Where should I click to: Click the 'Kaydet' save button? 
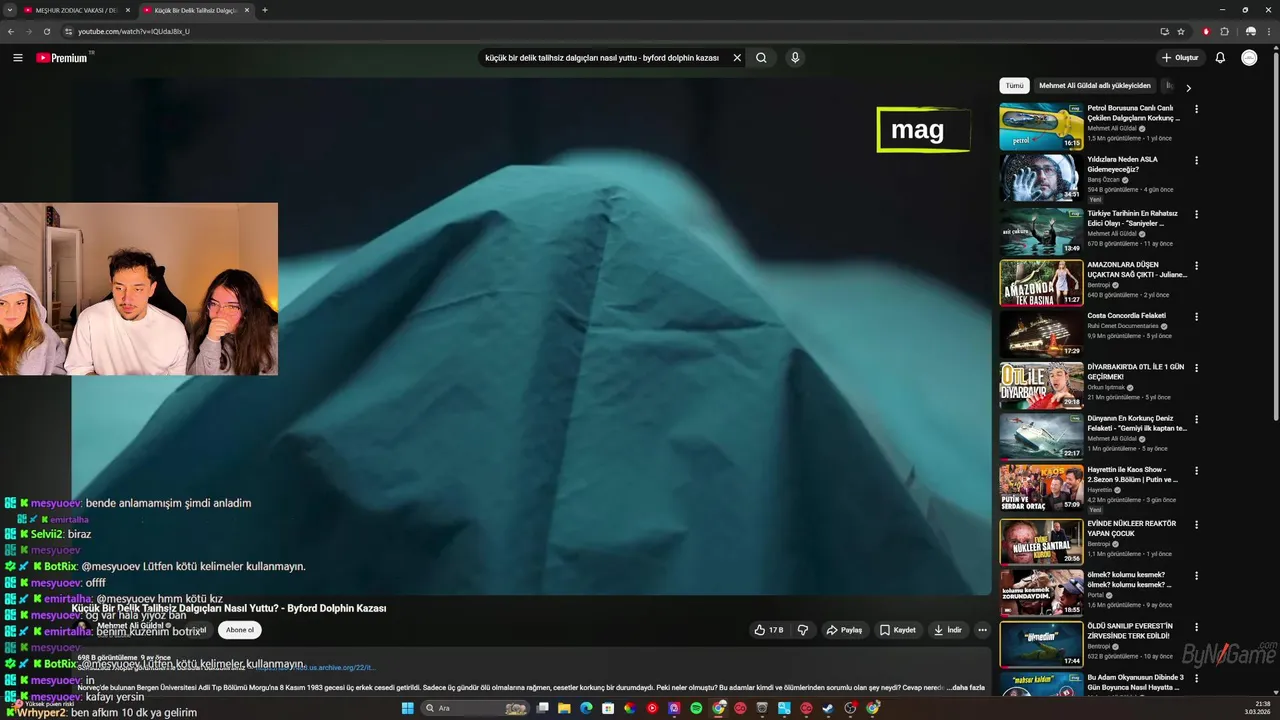click(x=898, y=630)
